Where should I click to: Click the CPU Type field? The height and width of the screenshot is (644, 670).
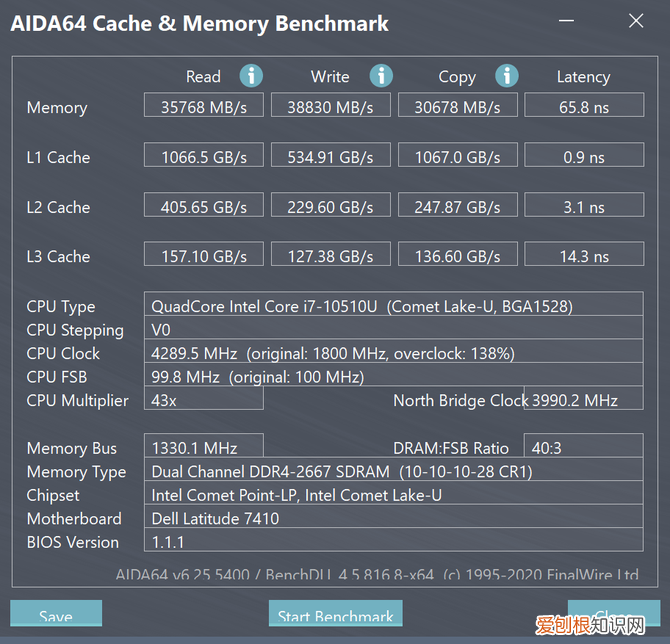394,306
